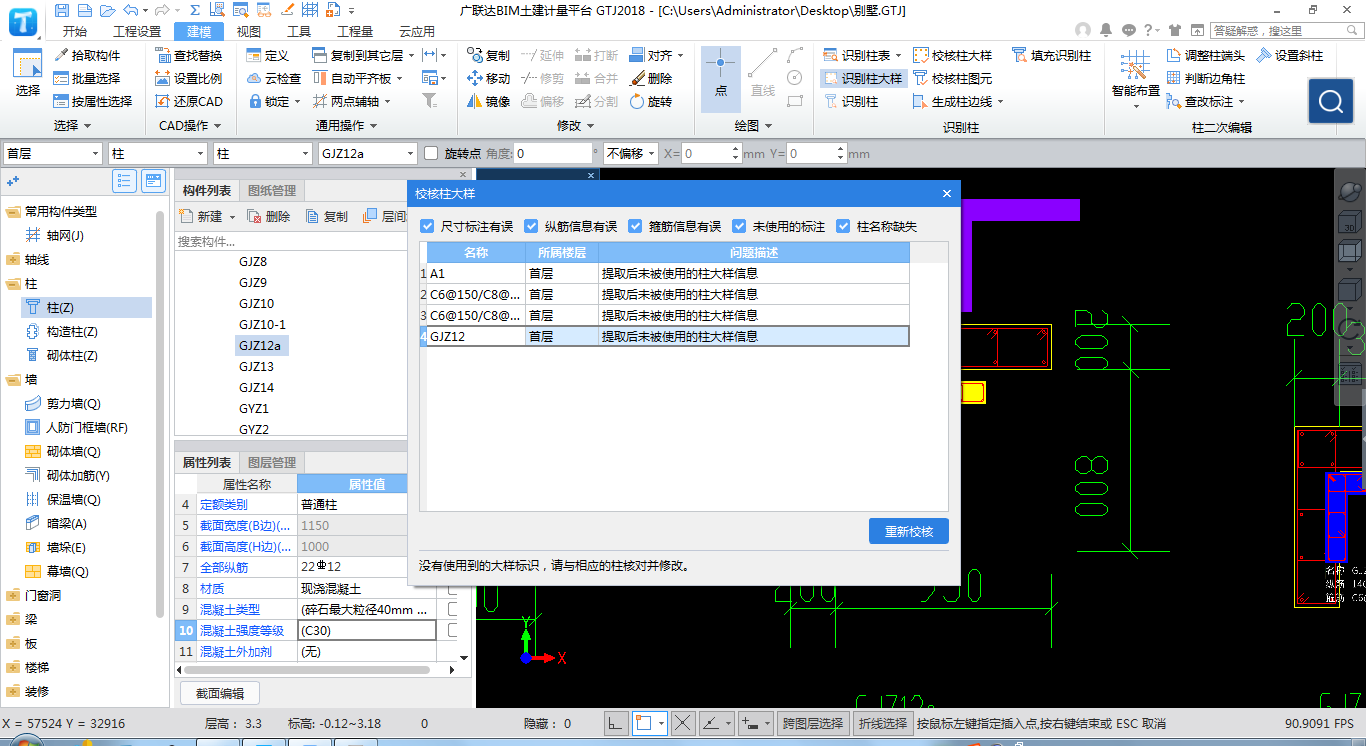This screenshot has width=1366, height=746.
Task: Click the 折线选择 status bar button
Action: coord(883,723)
